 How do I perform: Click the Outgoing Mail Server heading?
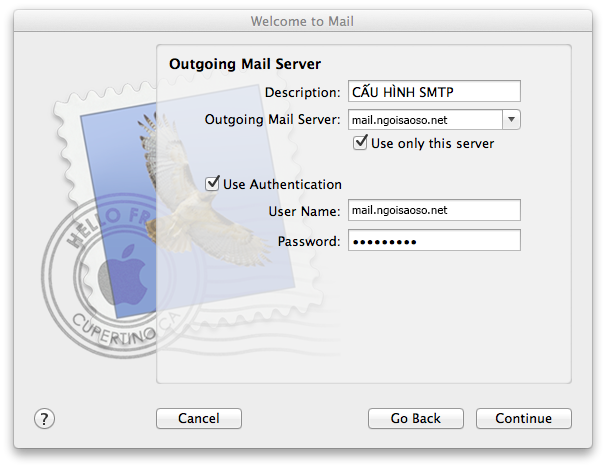[245, 64]
